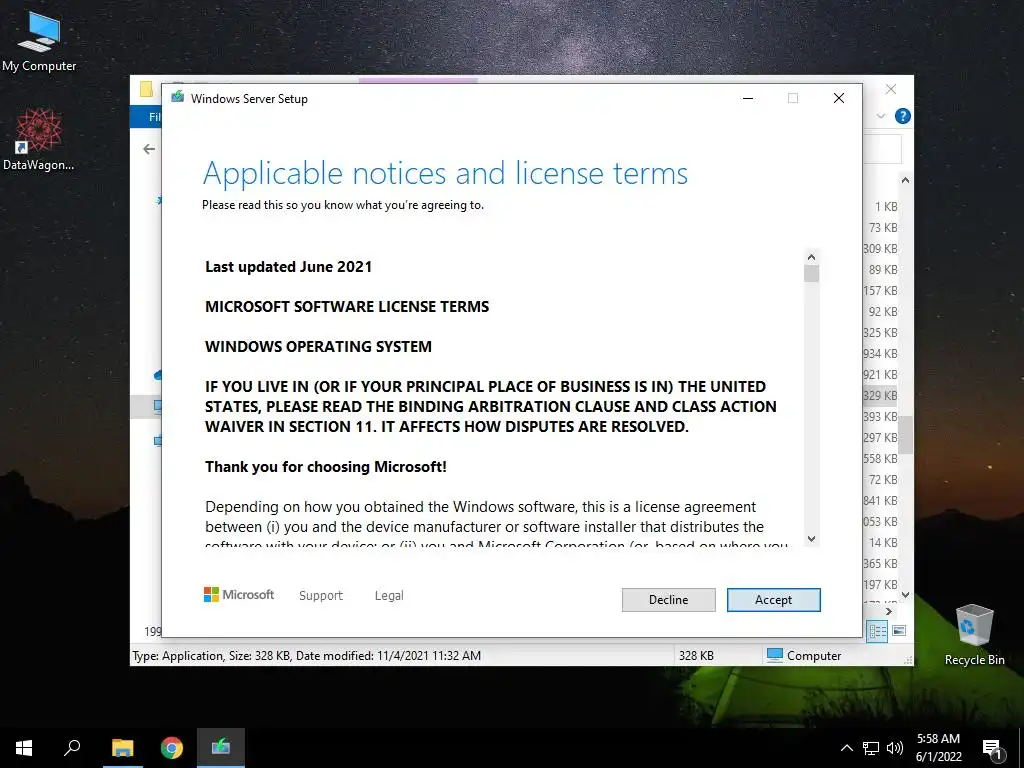The height and width of the screenshot is (768, 1024).
Task: Open the Support link
Action: tap(321, 596)
